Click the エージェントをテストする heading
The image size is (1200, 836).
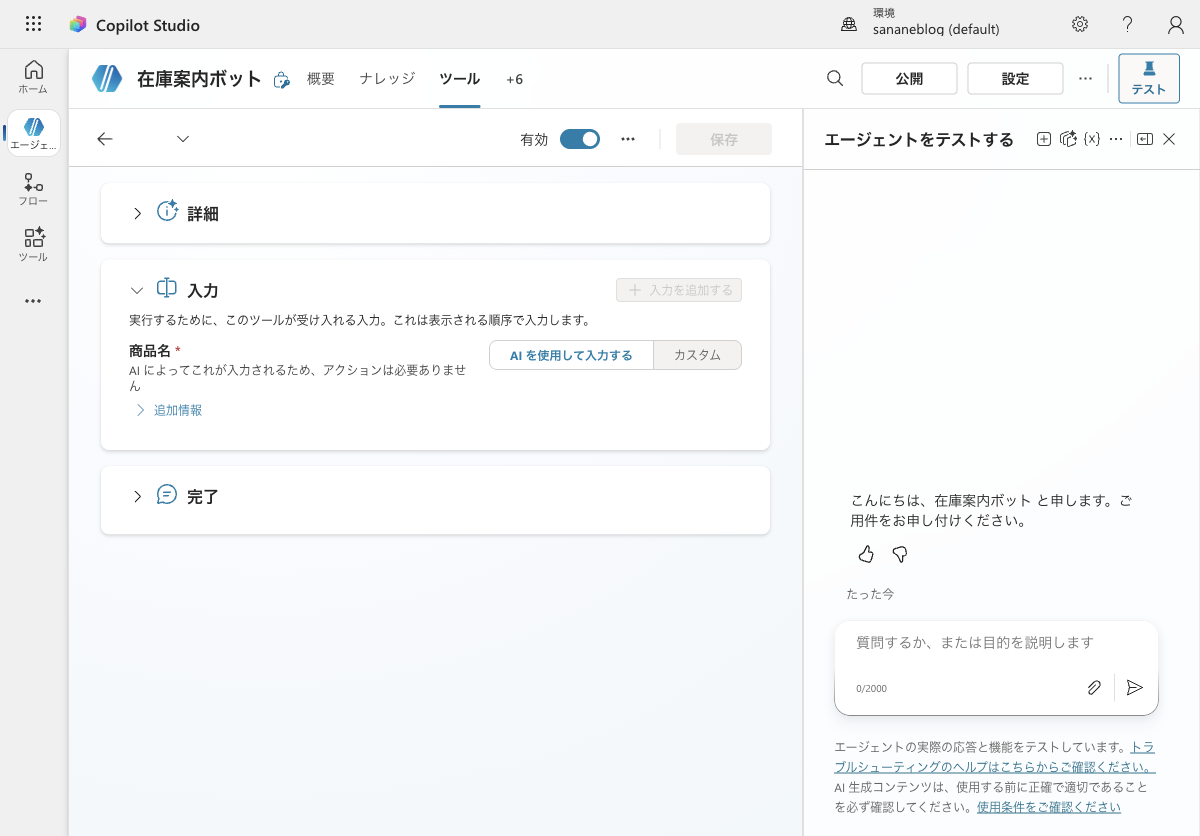(x=919, y=139)
